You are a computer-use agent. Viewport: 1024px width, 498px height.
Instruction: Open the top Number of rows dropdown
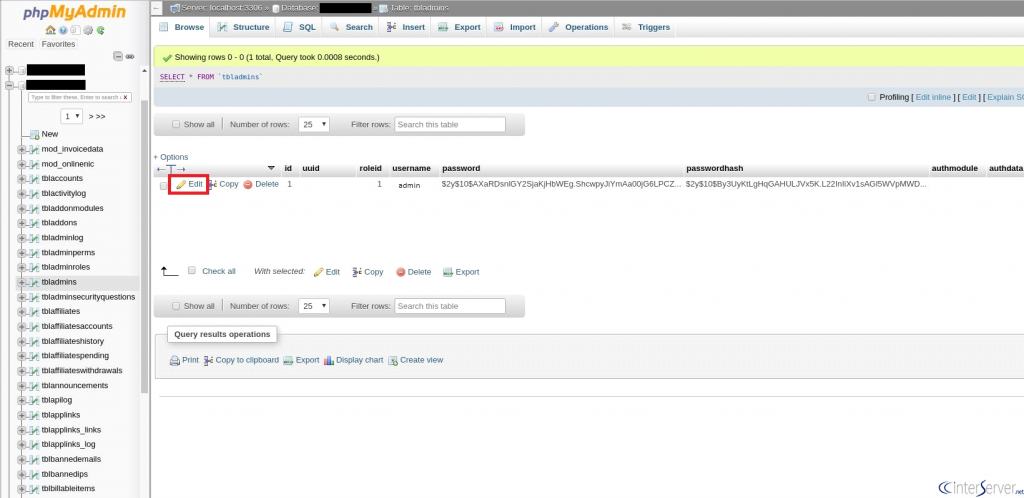click(x=313, y=124)
